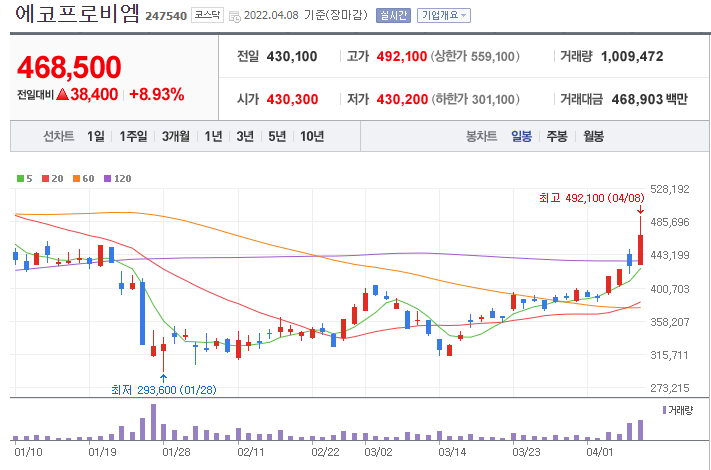The image size is (711, 470).
Task: Show the 5년 line chart
Action: 277,136
